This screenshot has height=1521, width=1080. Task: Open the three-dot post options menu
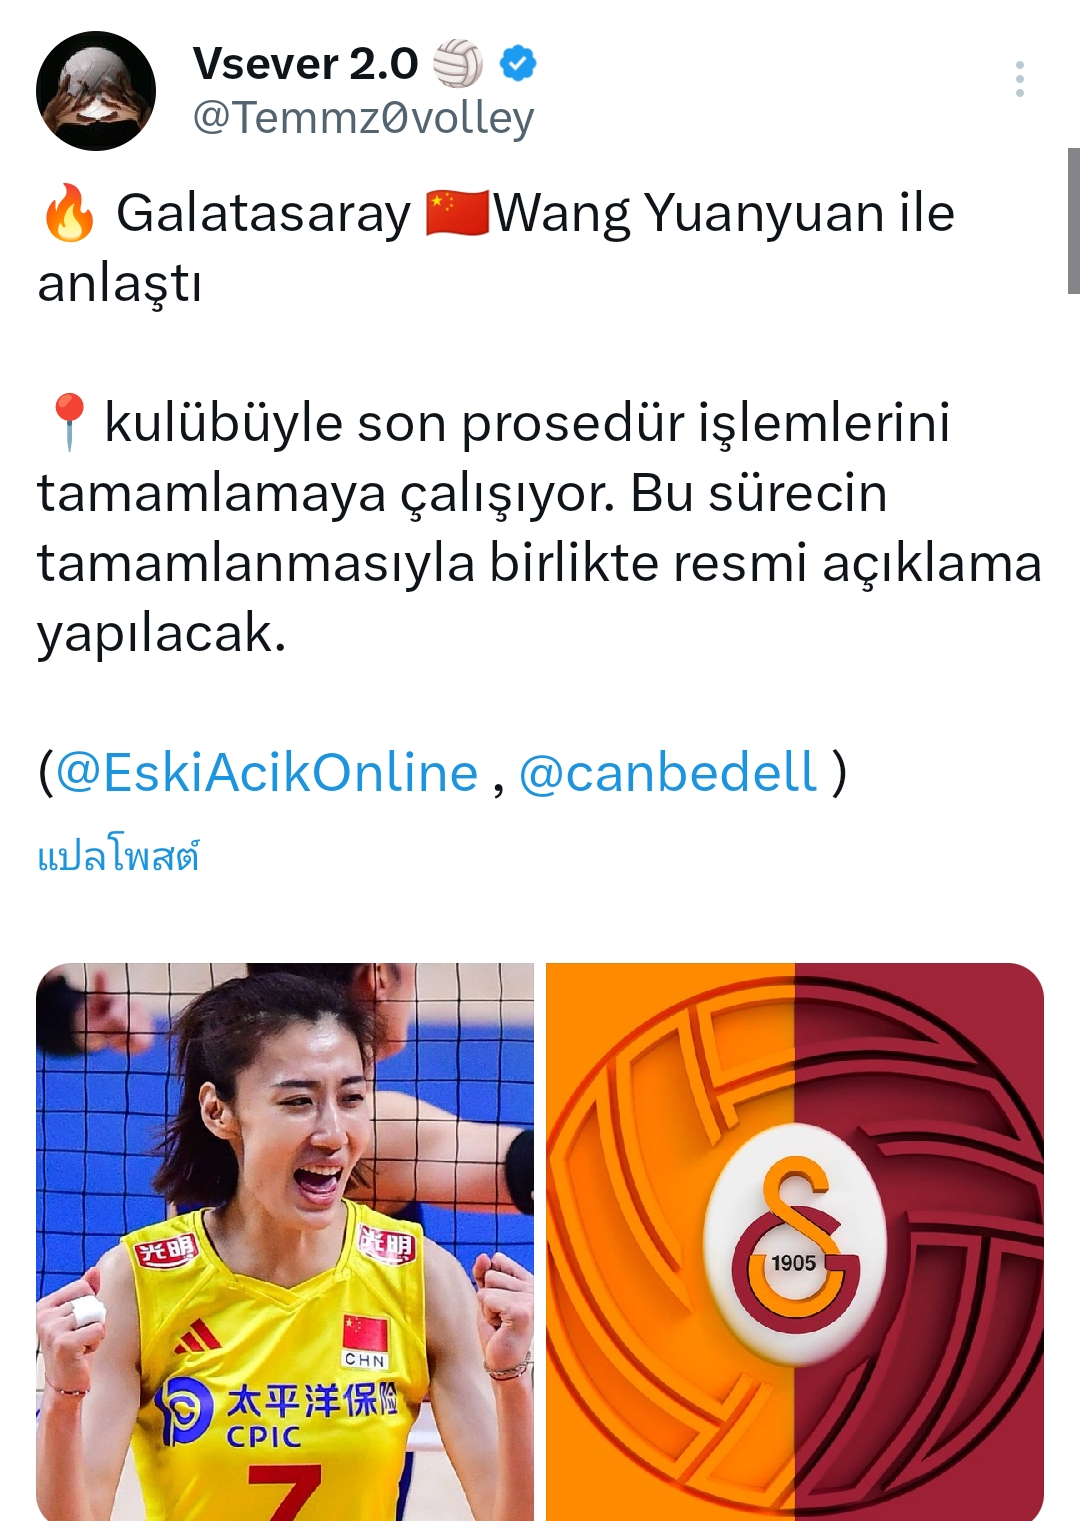(1019, 79)
